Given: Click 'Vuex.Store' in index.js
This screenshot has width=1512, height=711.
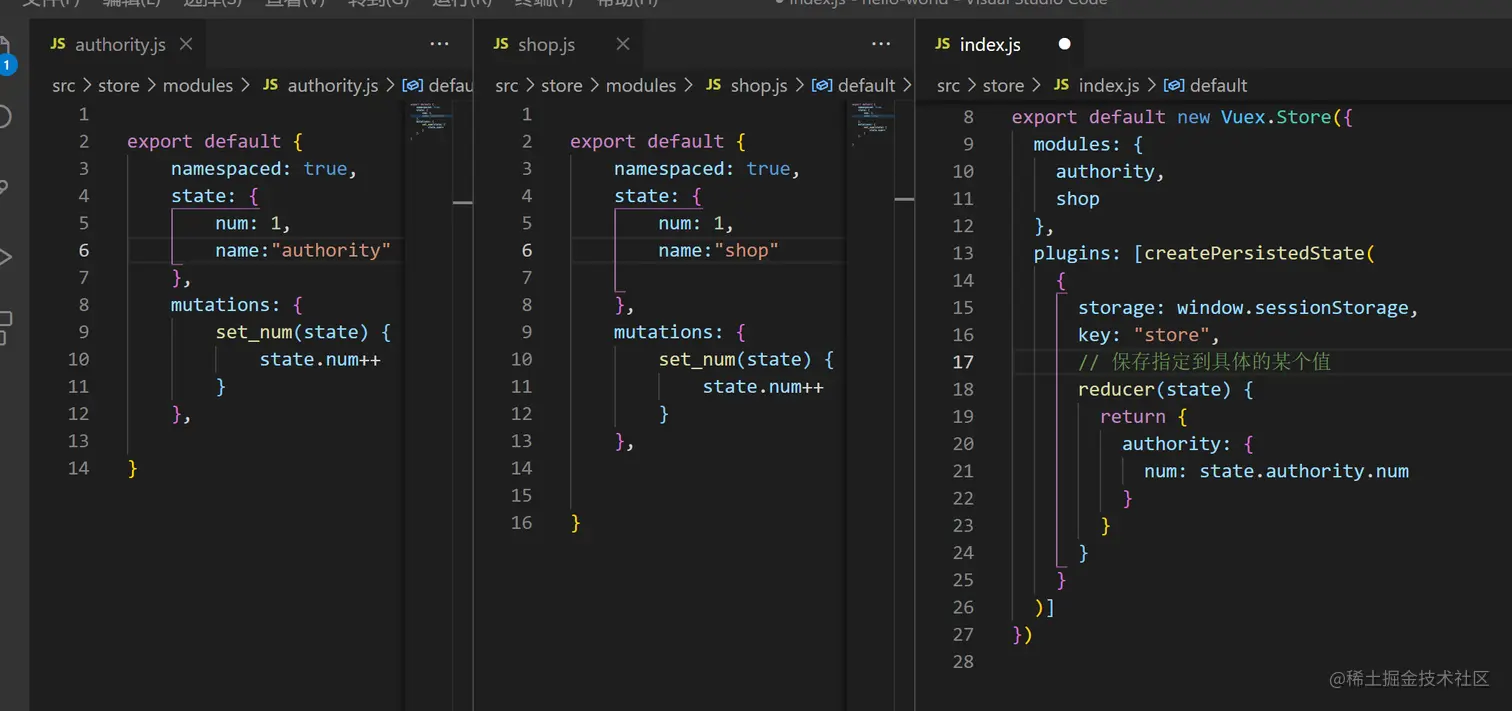Looking at the screenshot, I should point(1276,117).
